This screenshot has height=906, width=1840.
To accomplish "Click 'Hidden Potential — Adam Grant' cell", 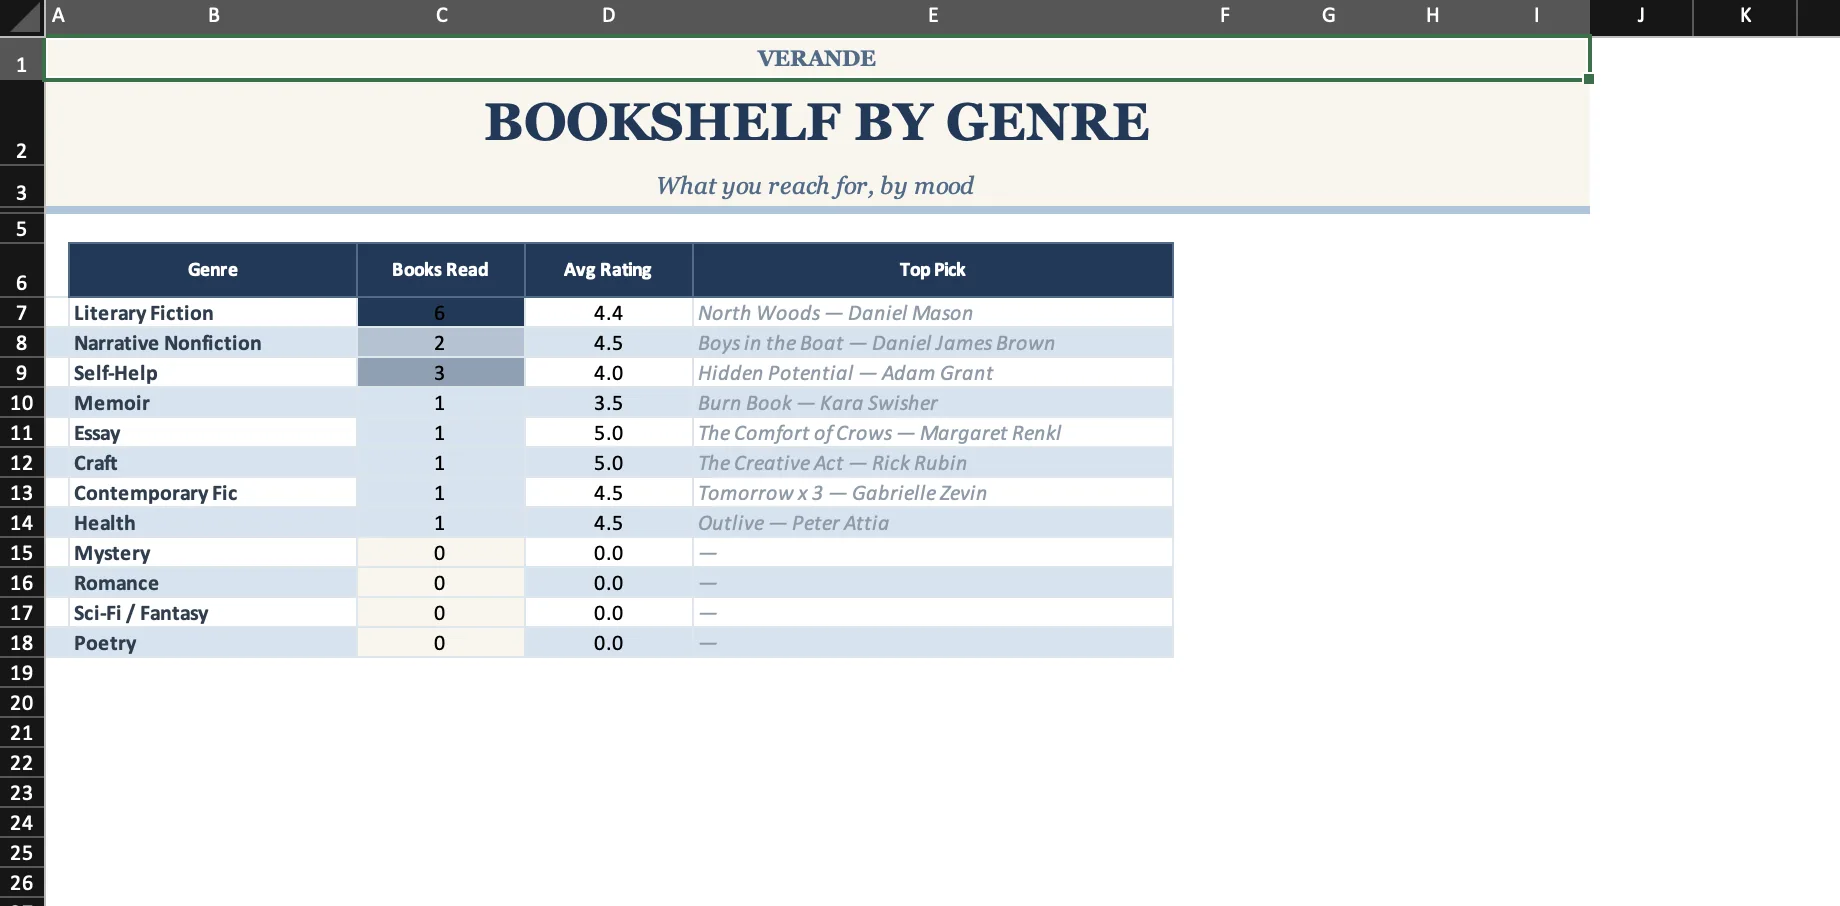I will (x=933, y=373).
